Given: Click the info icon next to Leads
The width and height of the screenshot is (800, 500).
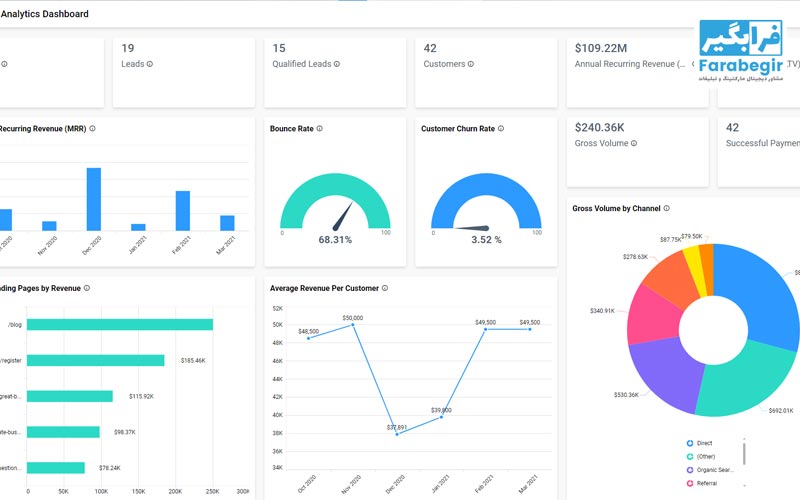Looking at the screenshot, I should click(x=150, y=64).
